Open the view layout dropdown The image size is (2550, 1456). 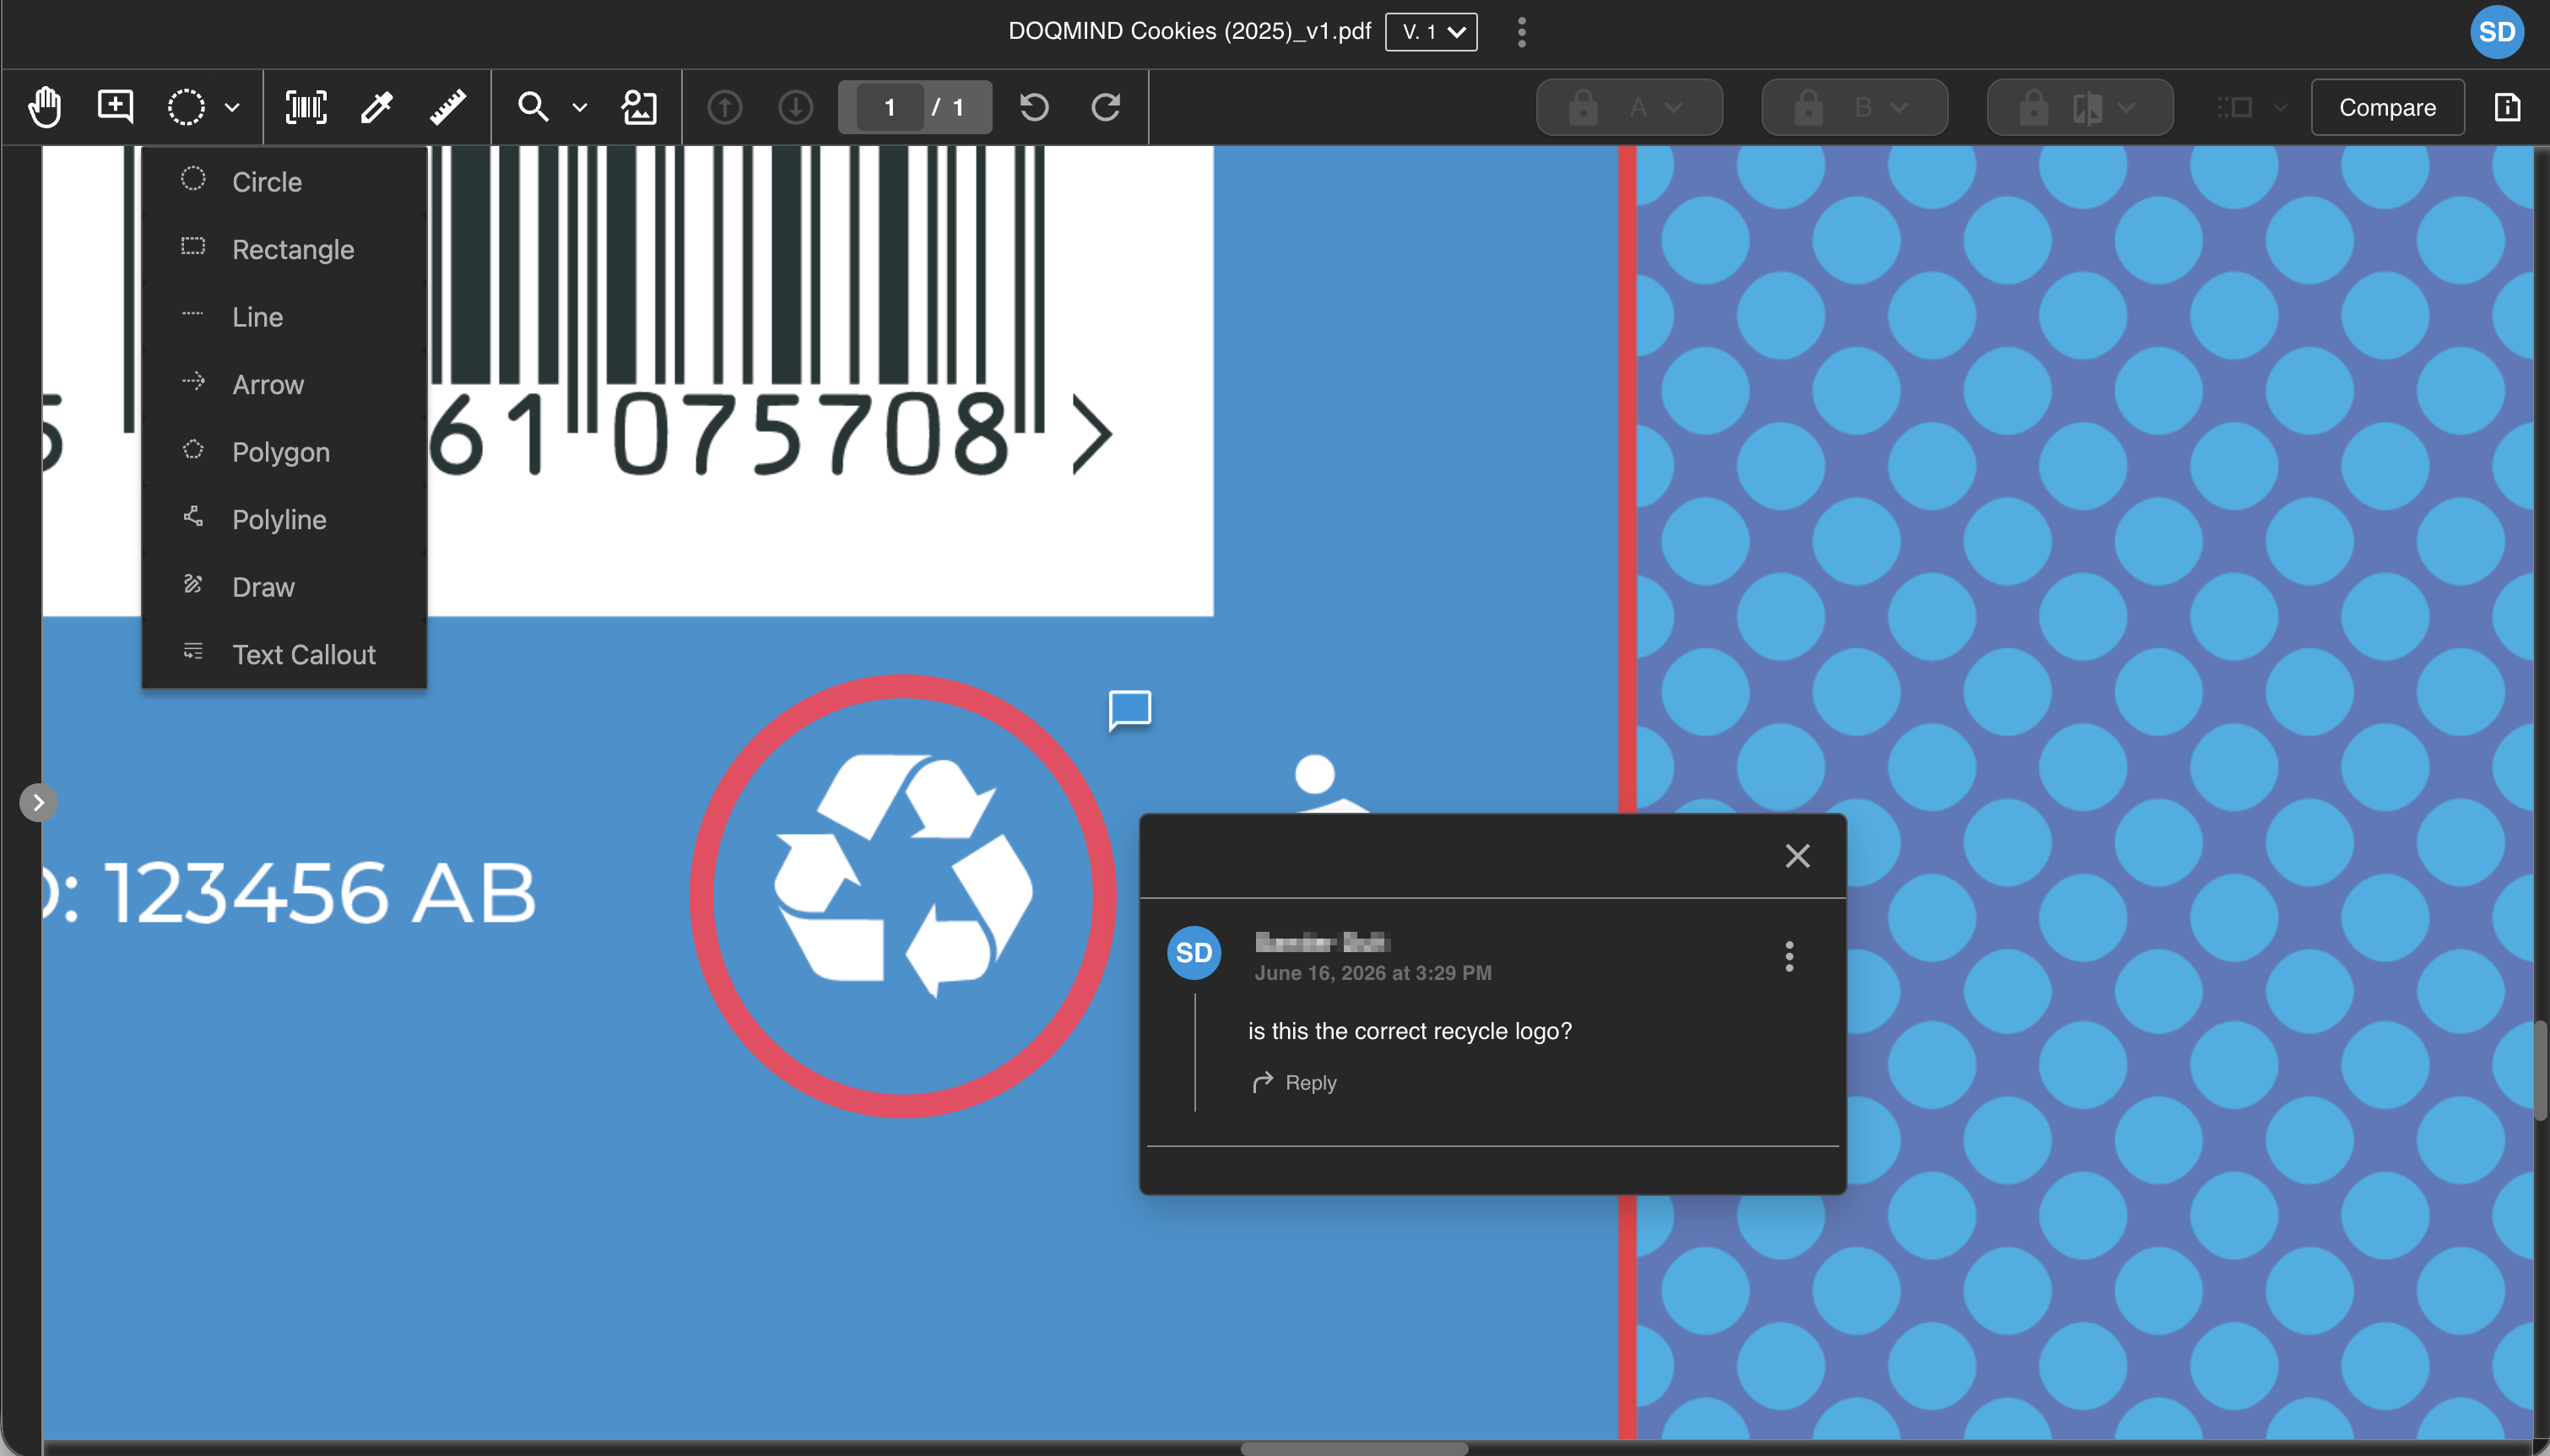click(2251, 107)
